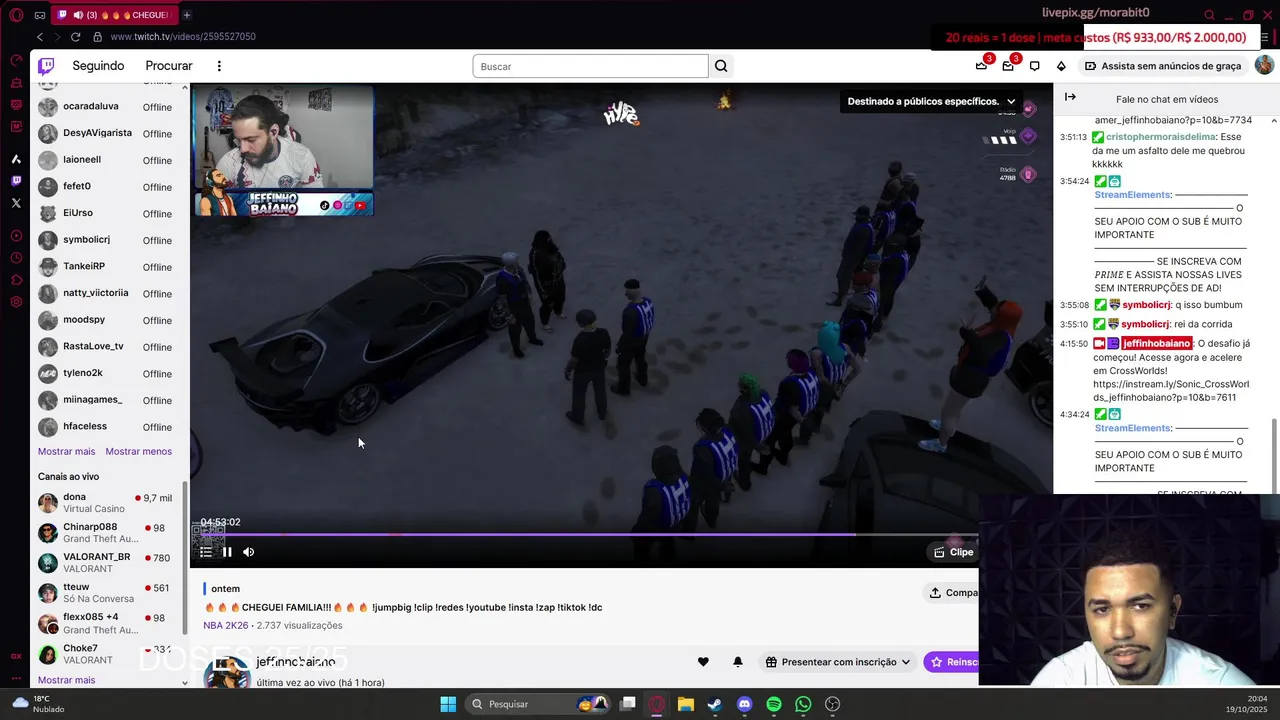
Task: Collapse followed channels with 'Mostrar menos'
Action: 139,451
